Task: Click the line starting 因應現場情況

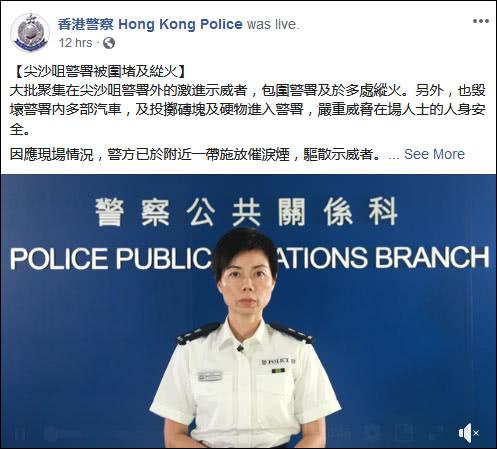Action: (195, 154)
